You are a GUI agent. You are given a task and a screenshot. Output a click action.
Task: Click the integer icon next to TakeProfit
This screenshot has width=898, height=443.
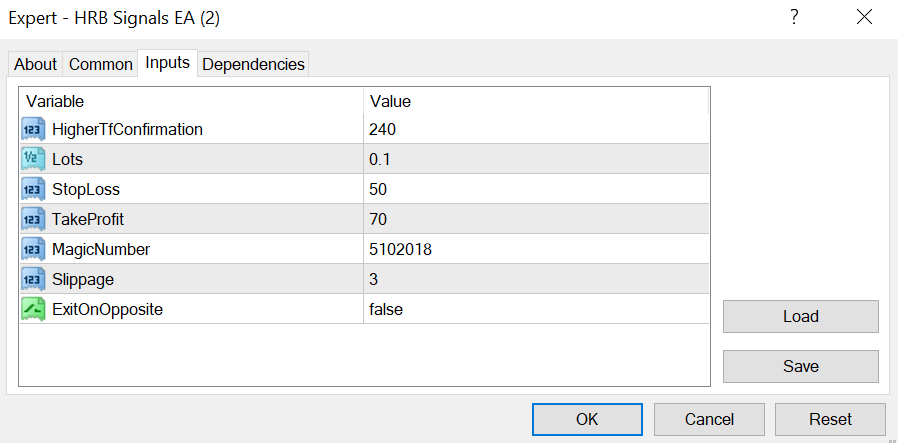[x=33, y=219]
